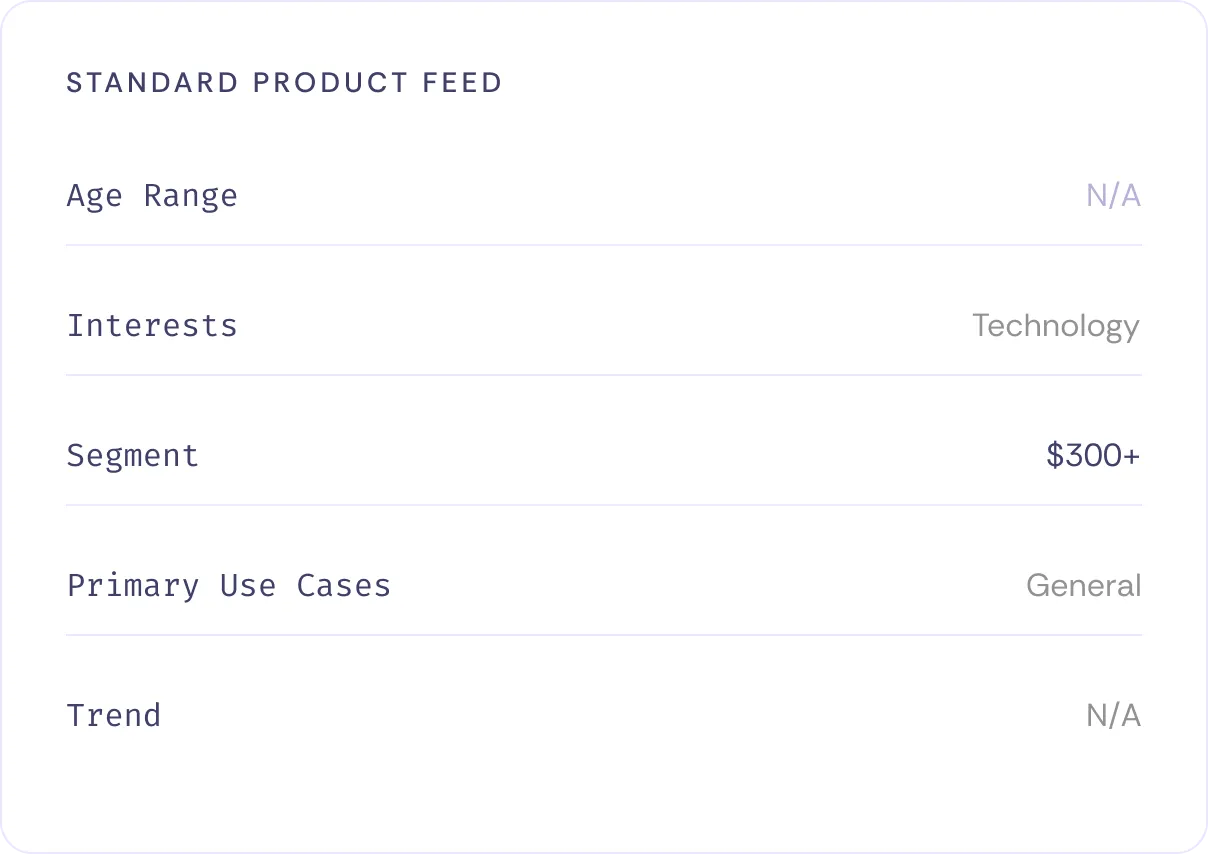Screen dimensions: 1208x854
Task: Click the Standard Product Feed heading
Action: coord(284,82)
